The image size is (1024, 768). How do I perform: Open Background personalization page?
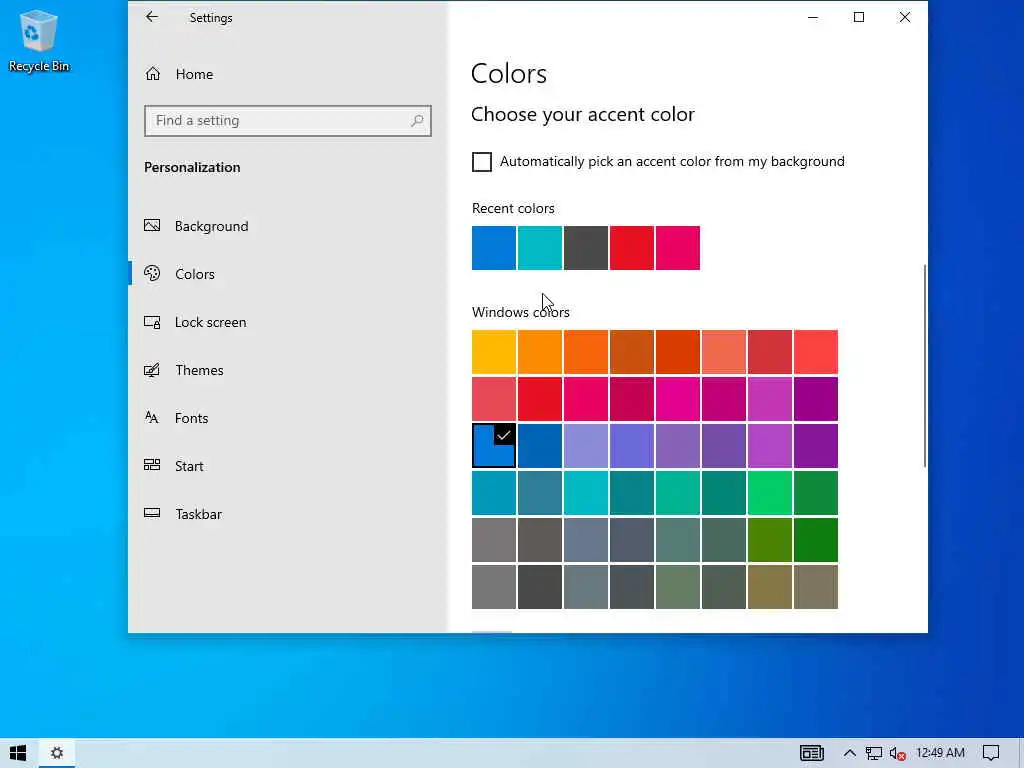pos(287,226)
